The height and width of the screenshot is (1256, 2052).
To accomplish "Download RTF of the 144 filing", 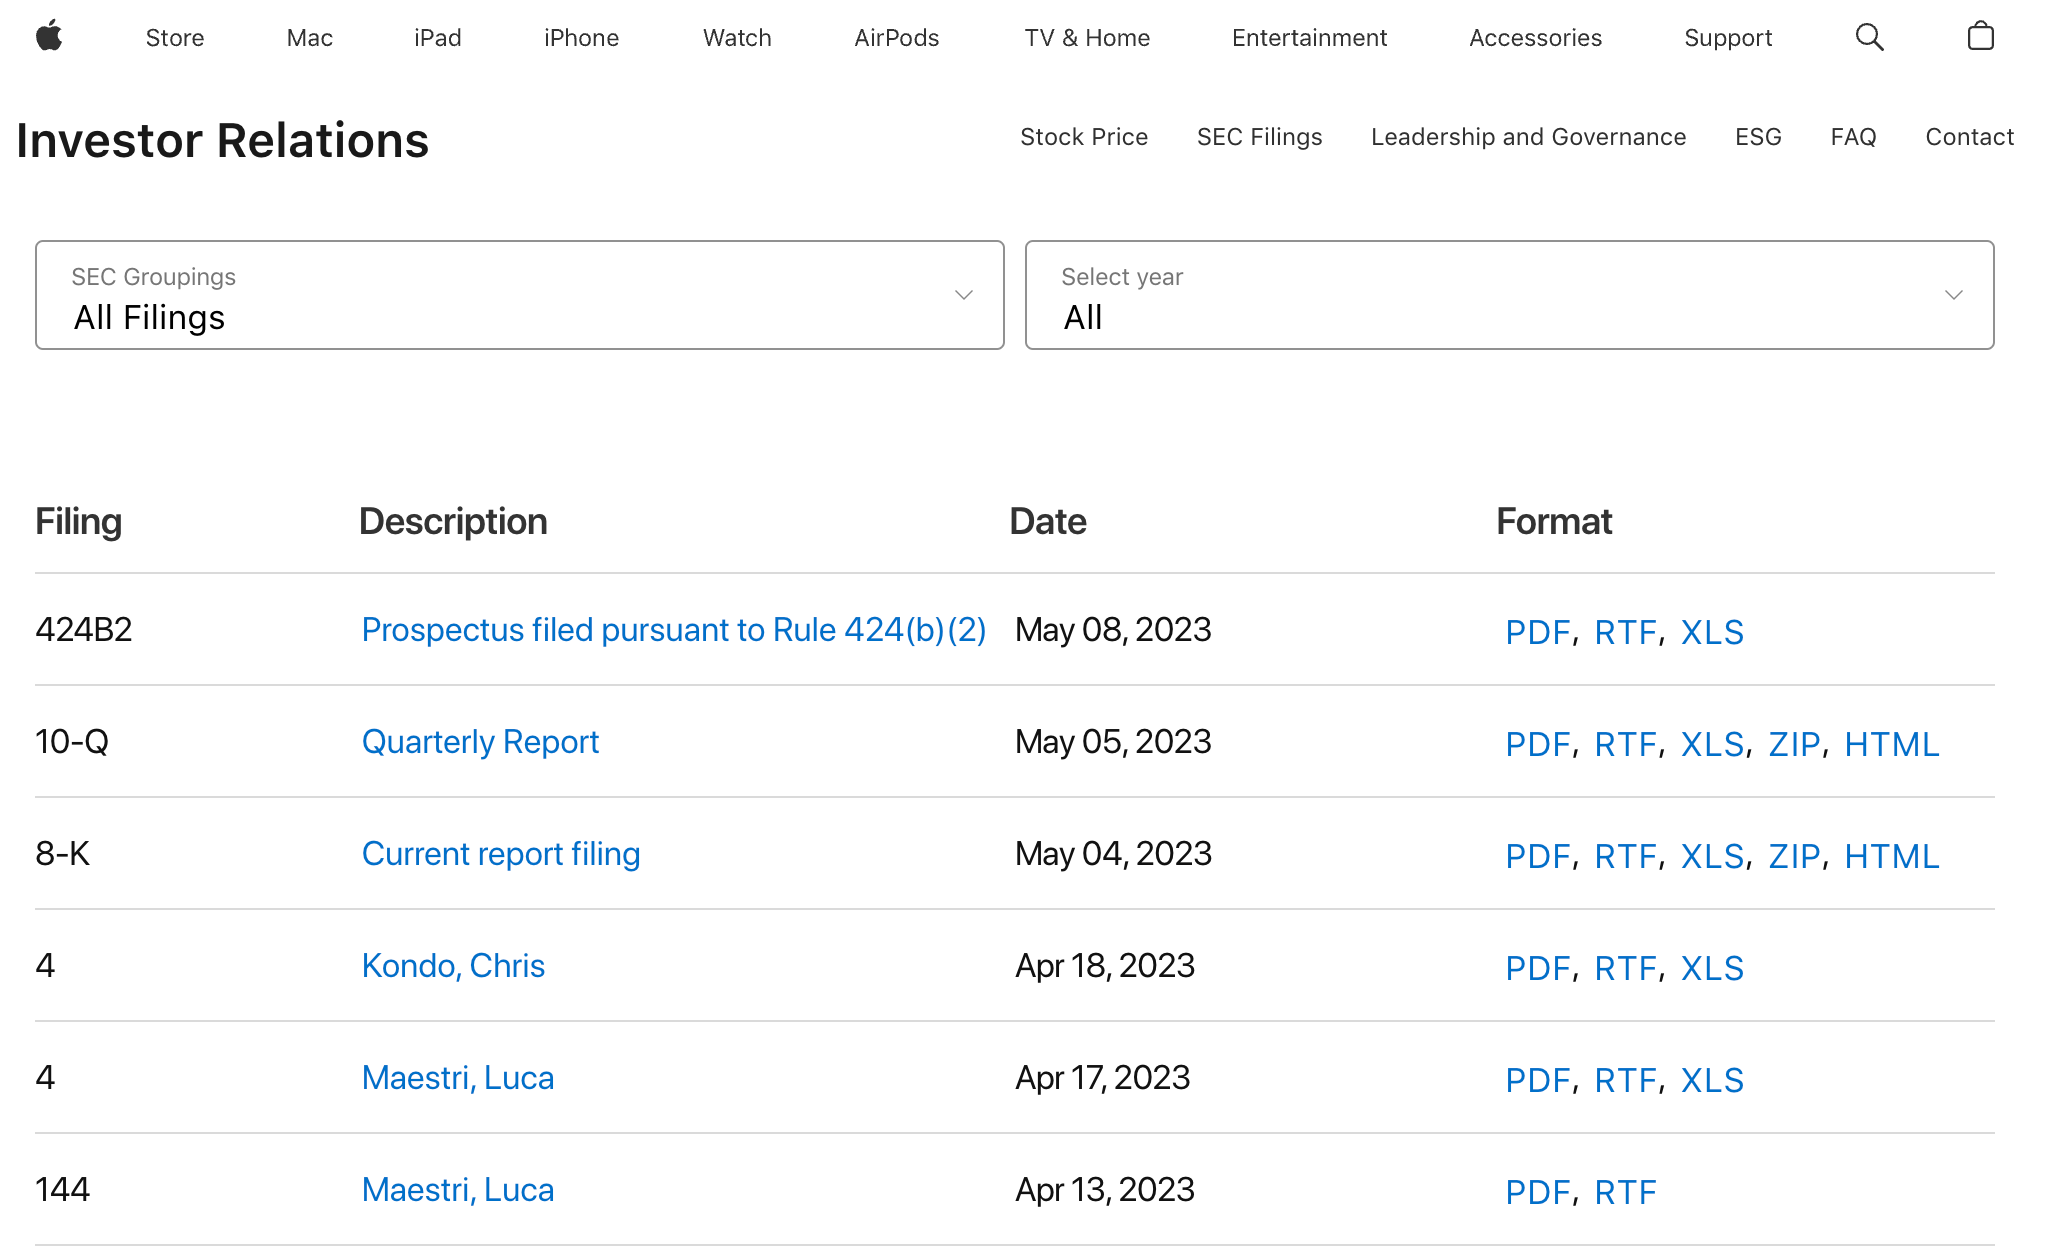I will pos(1625,1192).
